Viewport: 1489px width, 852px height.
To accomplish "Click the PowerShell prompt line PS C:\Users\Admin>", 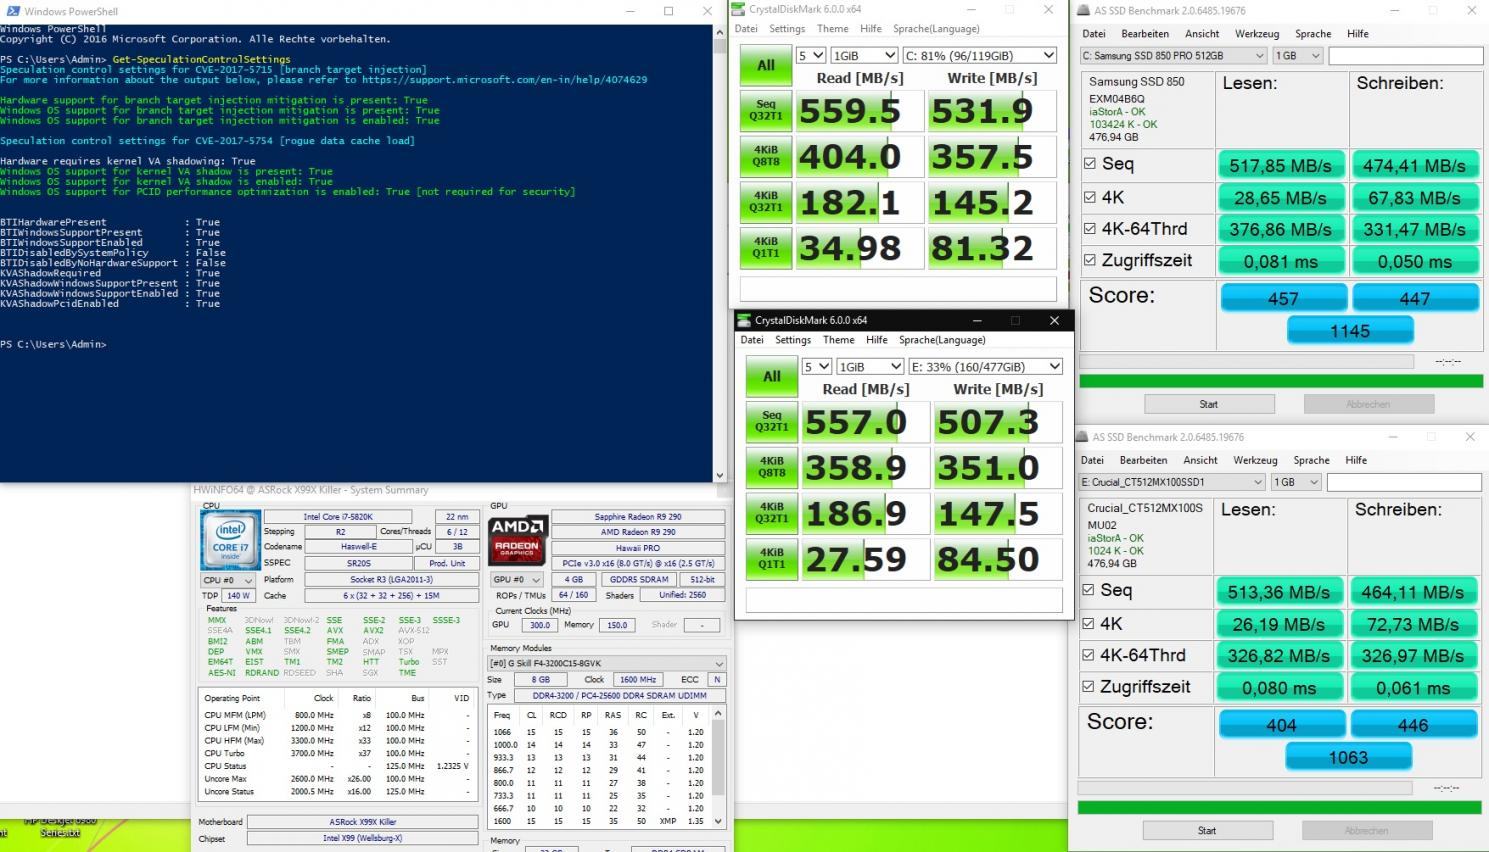I will coord(53,344).
